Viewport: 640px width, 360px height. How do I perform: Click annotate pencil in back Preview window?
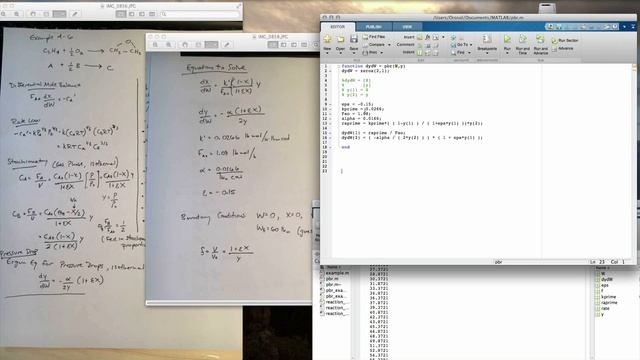75,14
